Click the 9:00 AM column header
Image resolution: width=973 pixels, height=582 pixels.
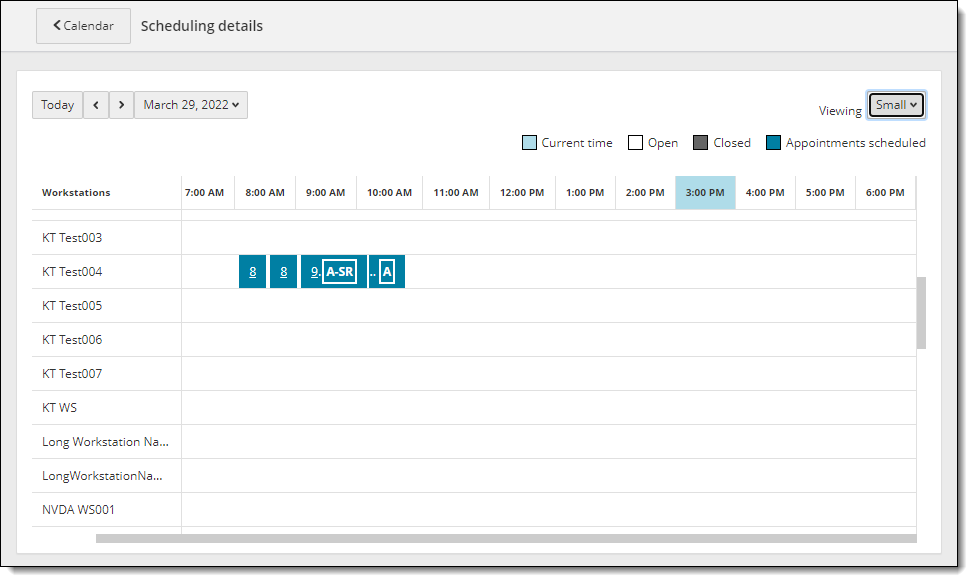click(326, 192)
